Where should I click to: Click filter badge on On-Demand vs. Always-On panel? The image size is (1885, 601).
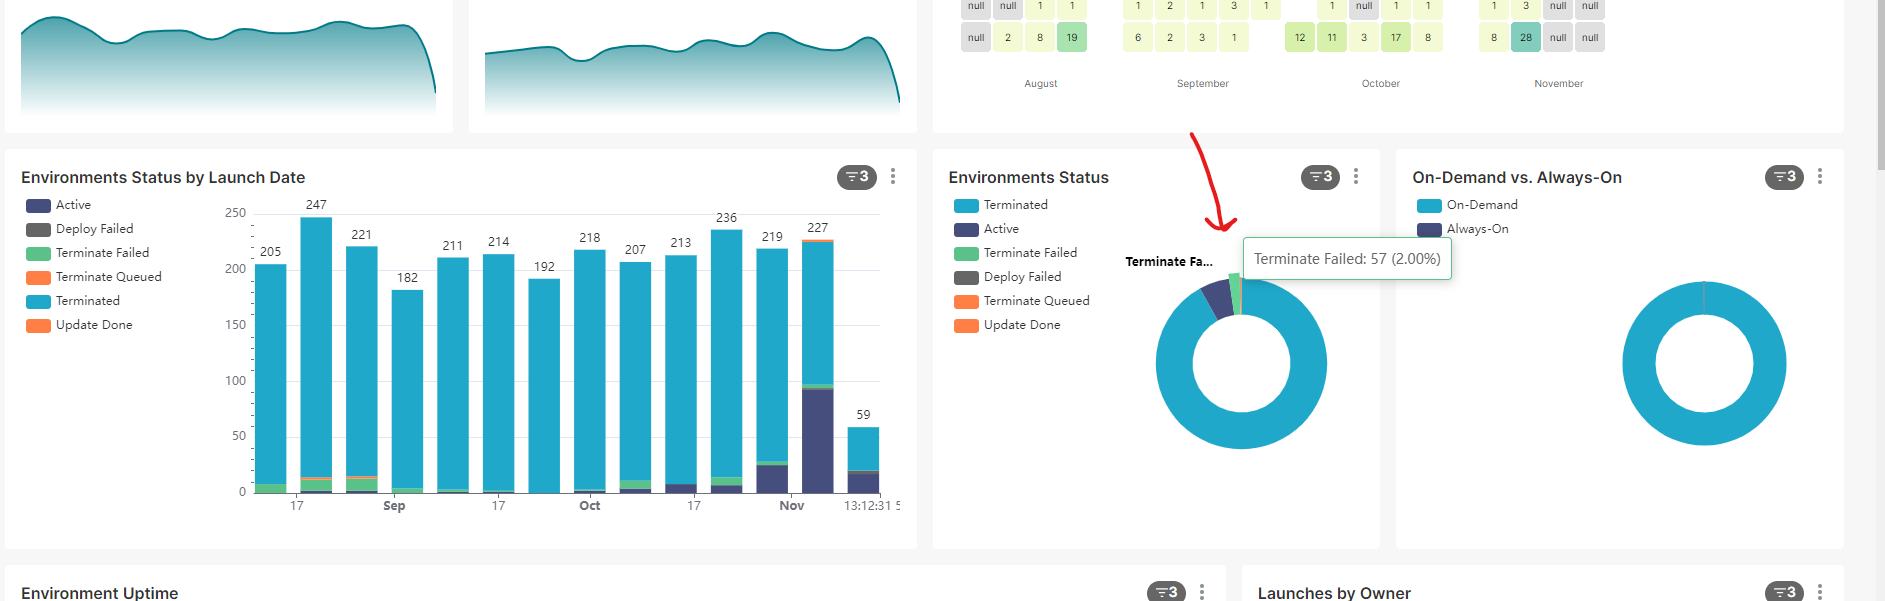click(x=1783, y=177)
